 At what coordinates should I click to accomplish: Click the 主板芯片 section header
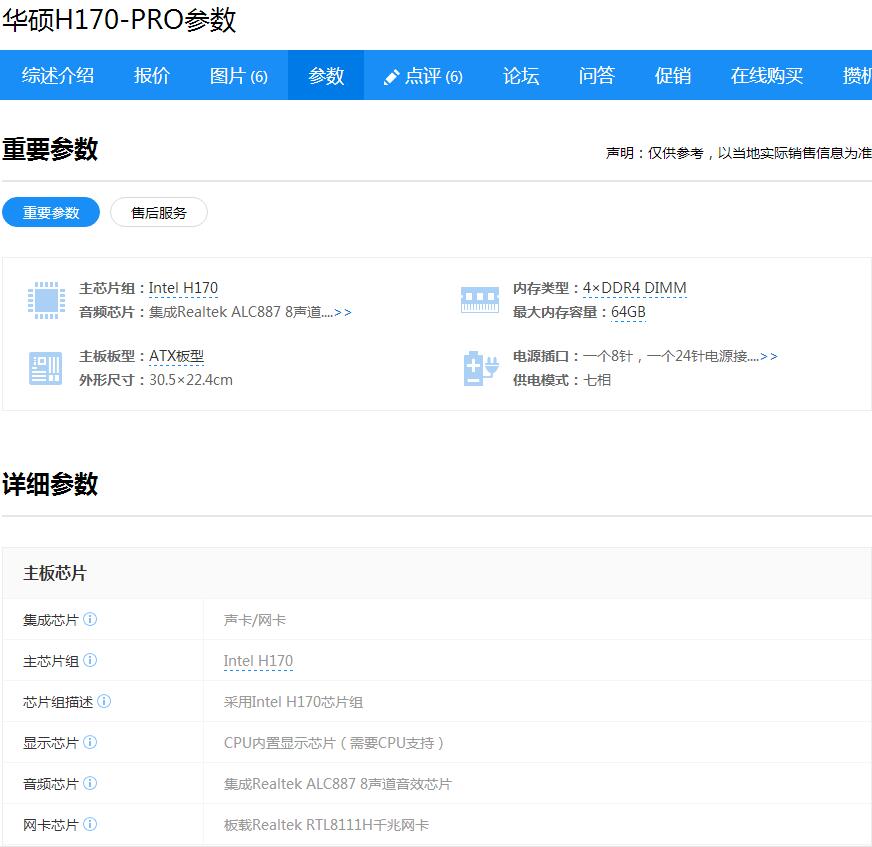point(54,573)
